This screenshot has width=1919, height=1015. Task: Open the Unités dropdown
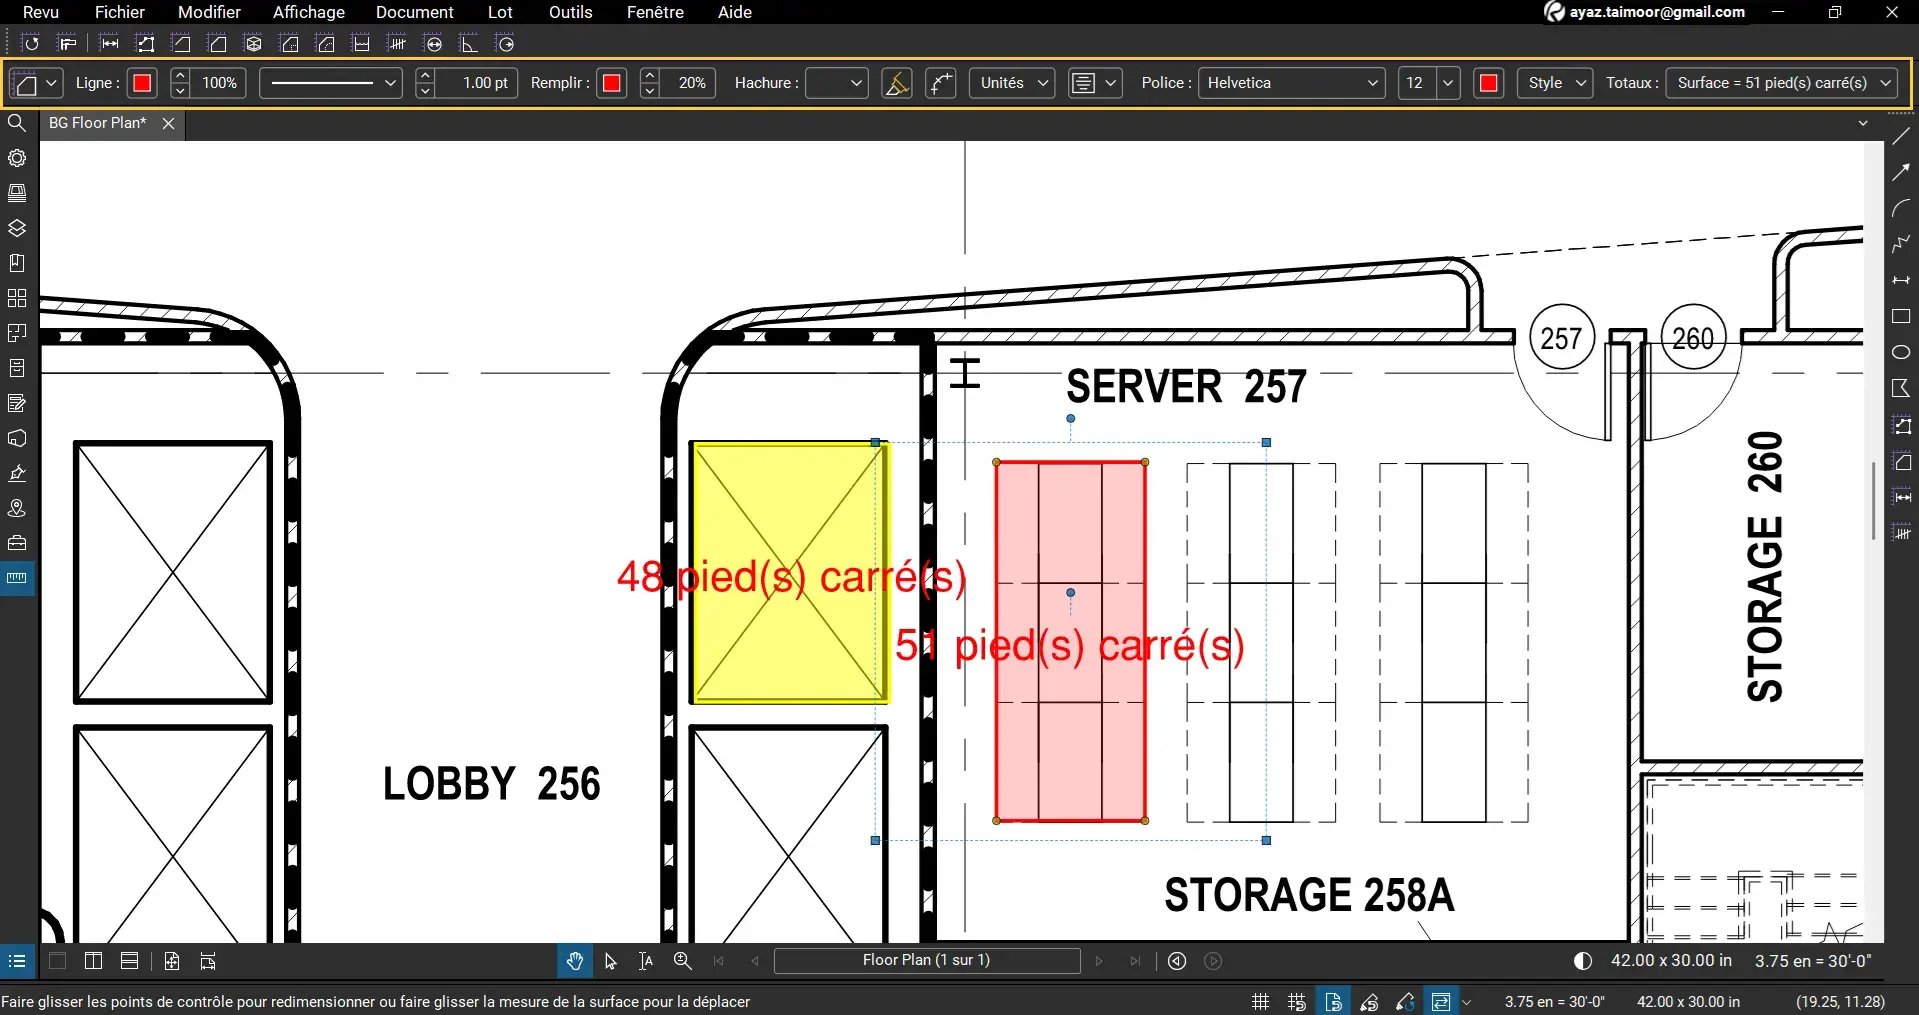1011,83
